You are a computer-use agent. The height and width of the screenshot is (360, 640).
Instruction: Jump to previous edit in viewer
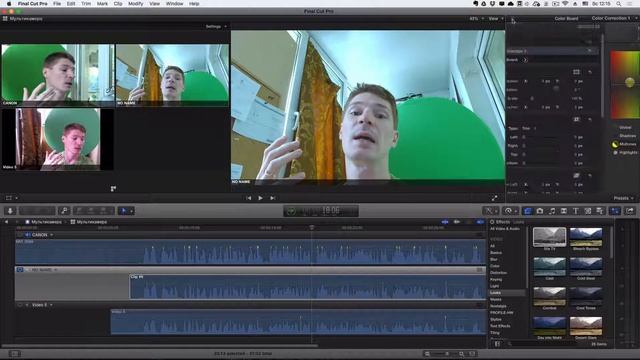pos(249,198)
